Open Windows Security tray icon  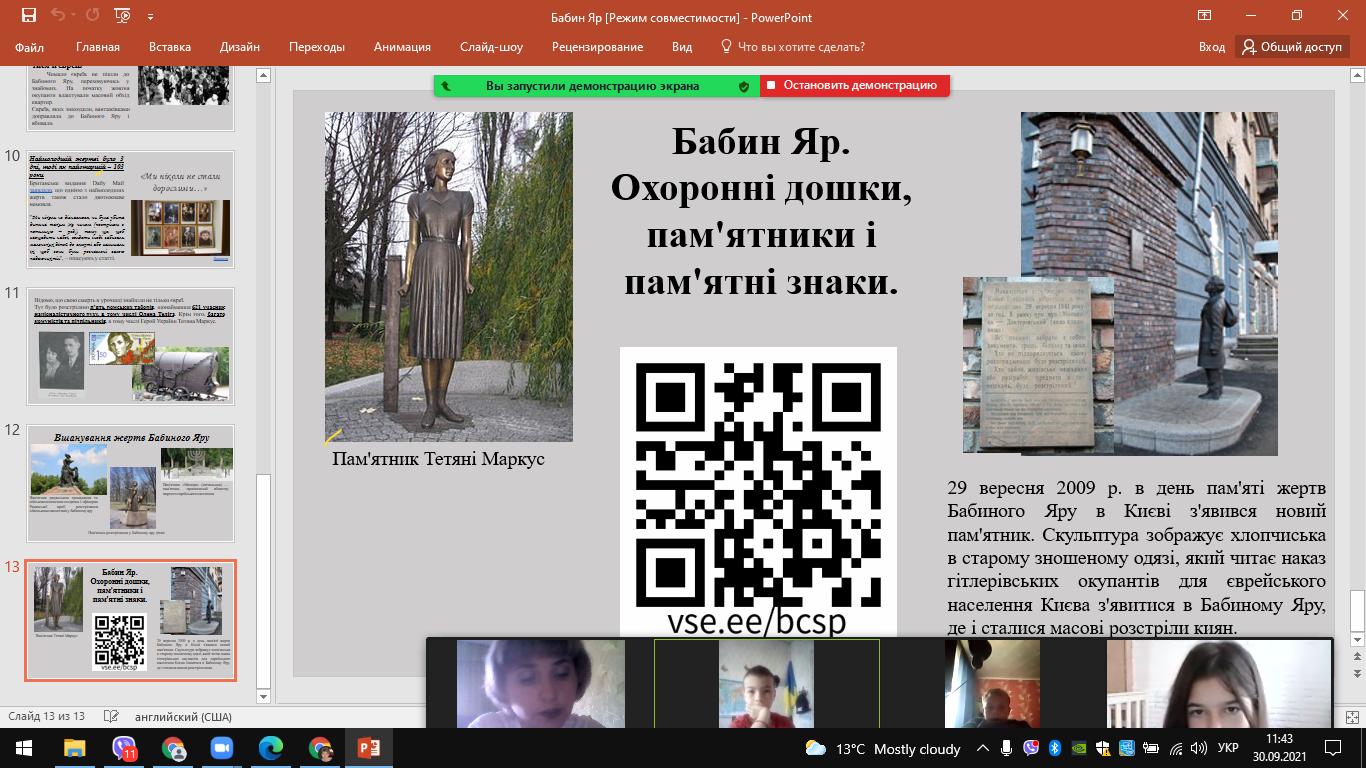(1103, 748)
